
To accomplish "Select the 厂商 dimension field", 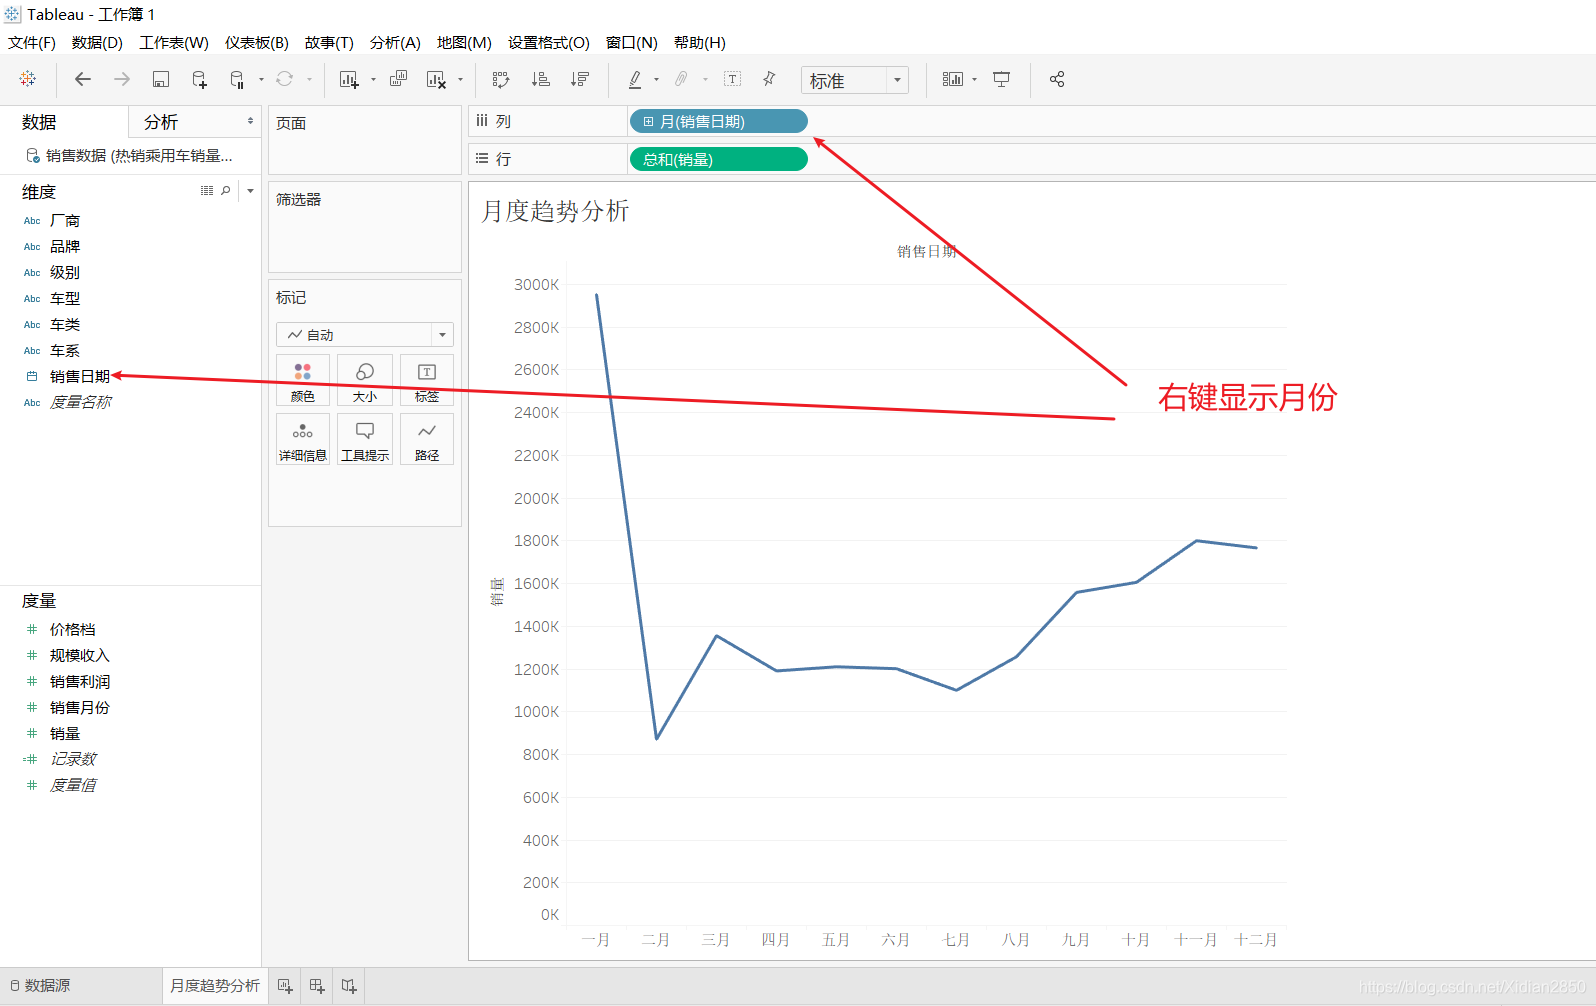I will (x=65, y=220).
